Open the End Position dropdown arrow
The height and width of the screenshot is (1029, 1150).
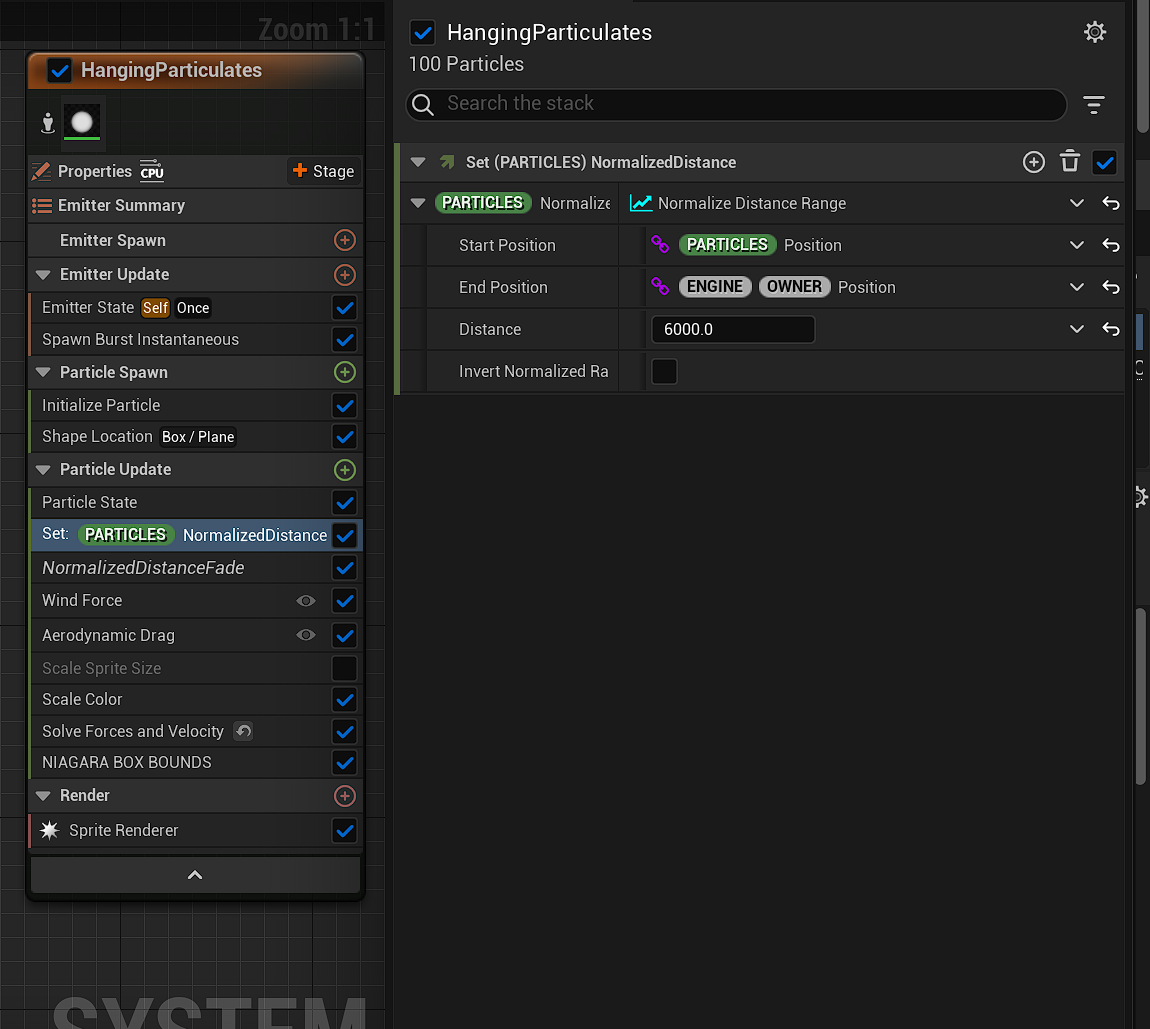(x=1077, y=287)
